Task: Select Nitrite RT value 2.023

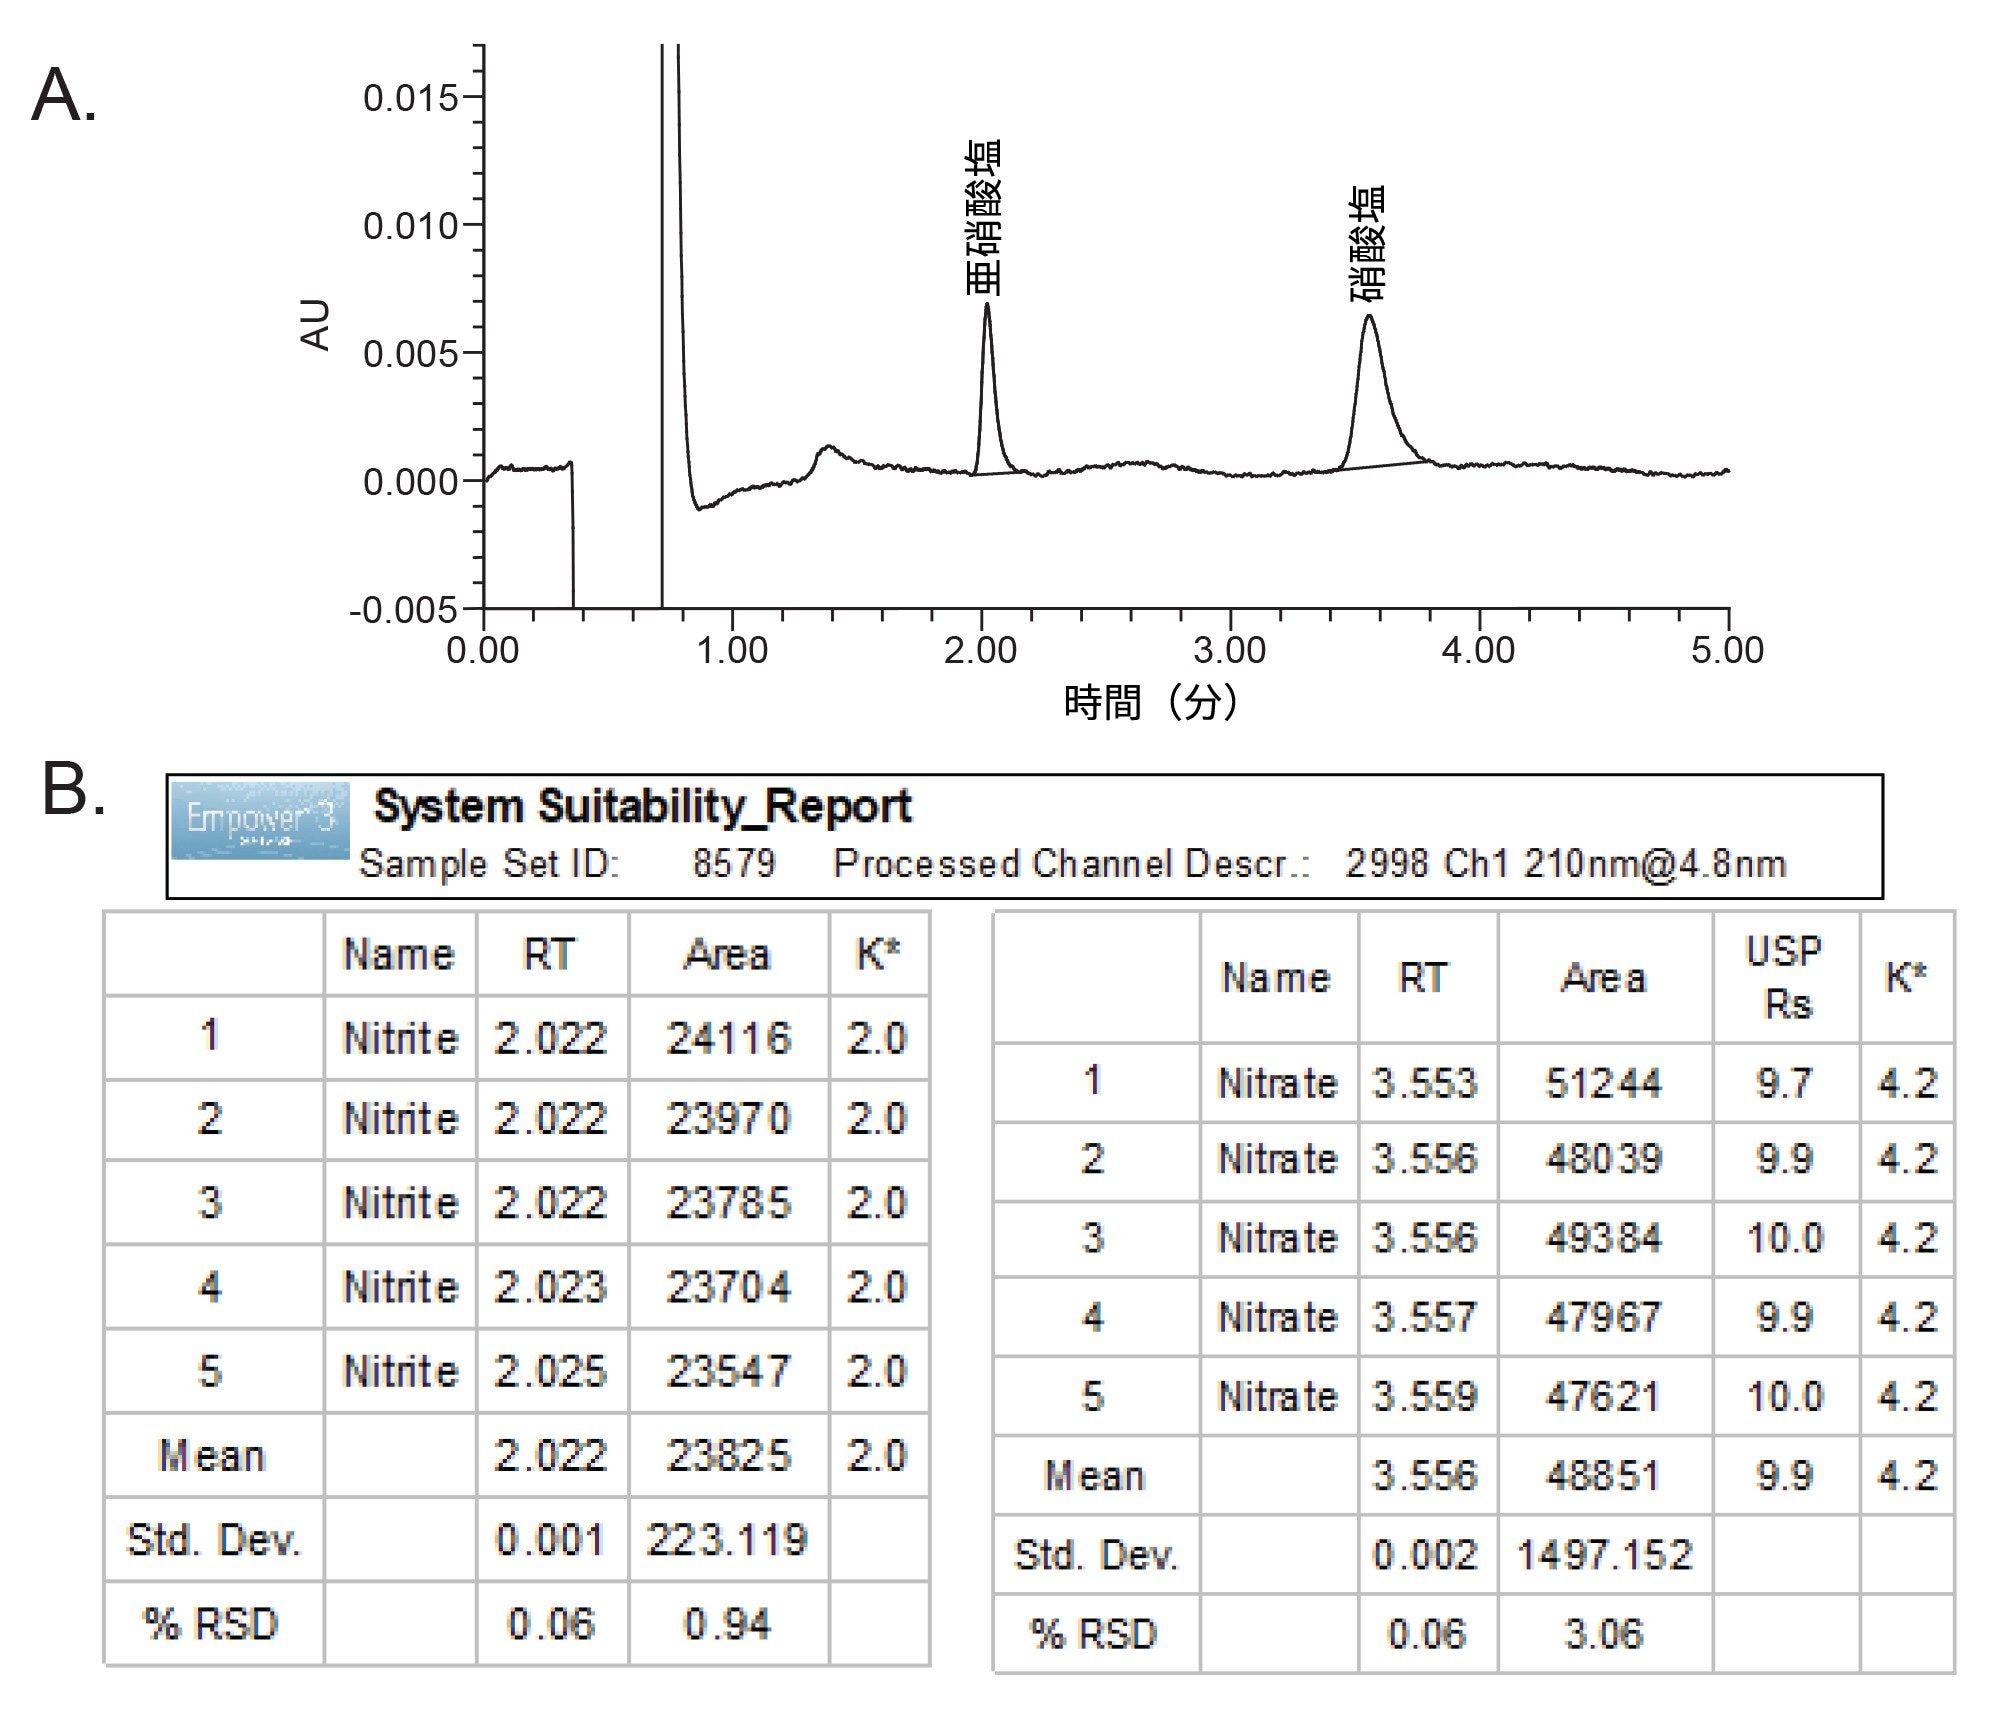Action: click(551, 1287)
